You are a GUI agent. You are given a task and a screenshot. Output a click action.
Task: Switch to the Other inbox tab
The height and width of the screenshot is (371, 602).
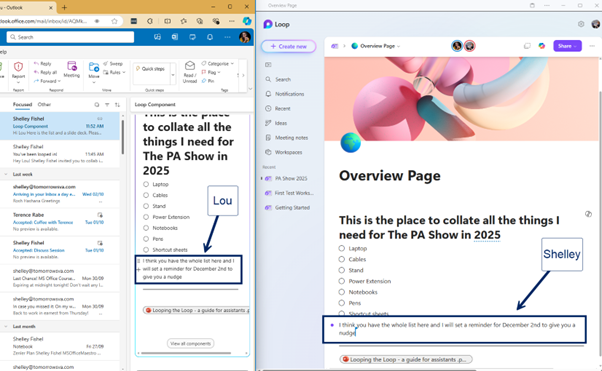[44, 104]
